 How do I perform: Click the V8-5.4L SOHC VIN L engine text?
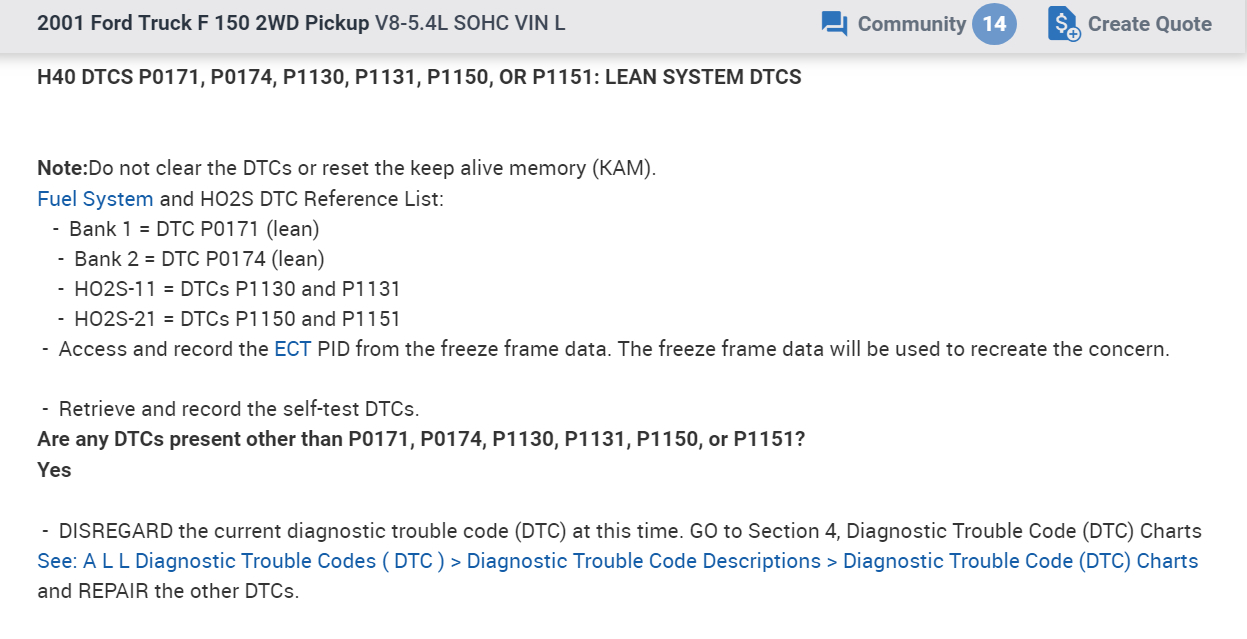470,23
